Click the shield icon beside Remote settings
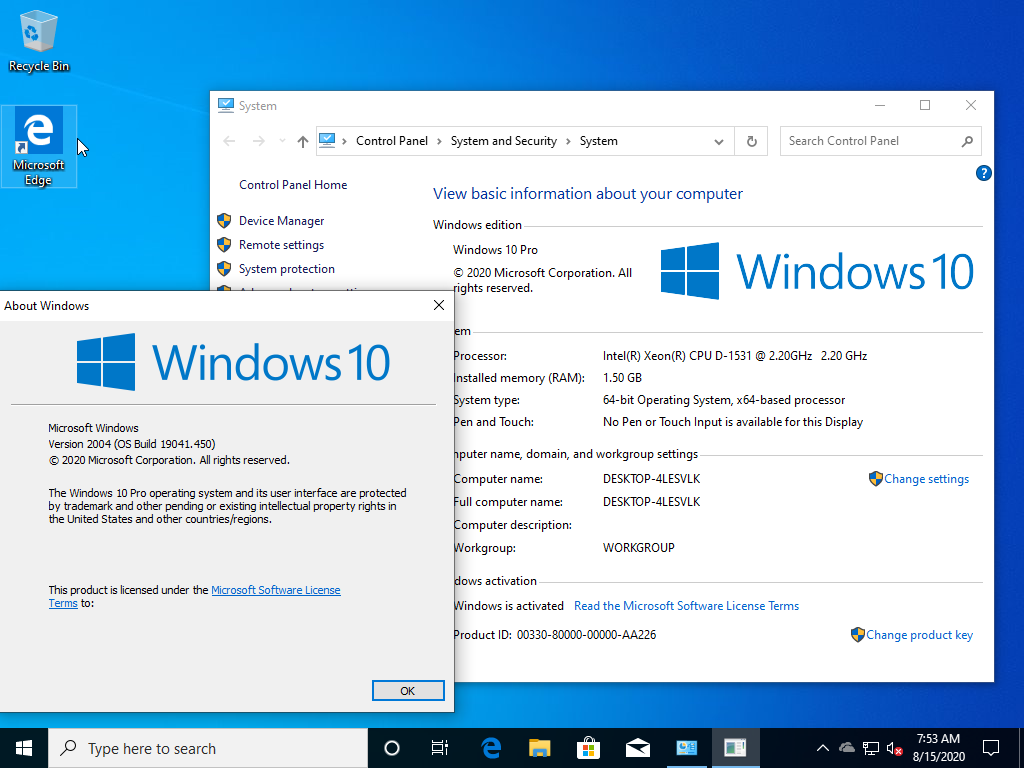Image resolution: width=1024 pixels, height=768 pixels. pyautogui.click(x=224, y=245)
